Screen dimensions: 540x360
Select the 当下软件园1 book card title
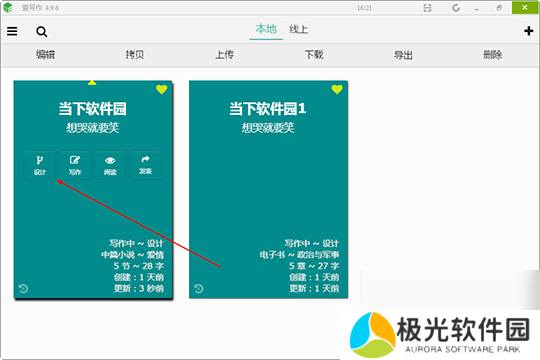tap(268, 109)
